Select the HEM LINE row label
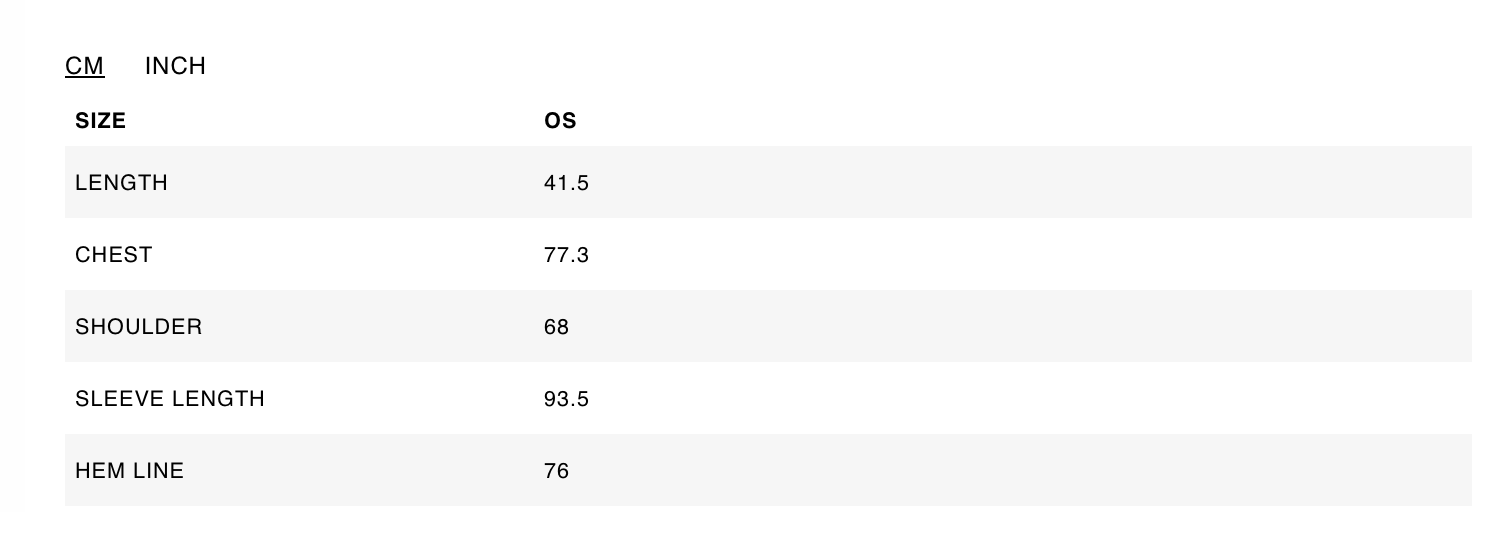The image size is (1502, 550). tap(129, 471)
